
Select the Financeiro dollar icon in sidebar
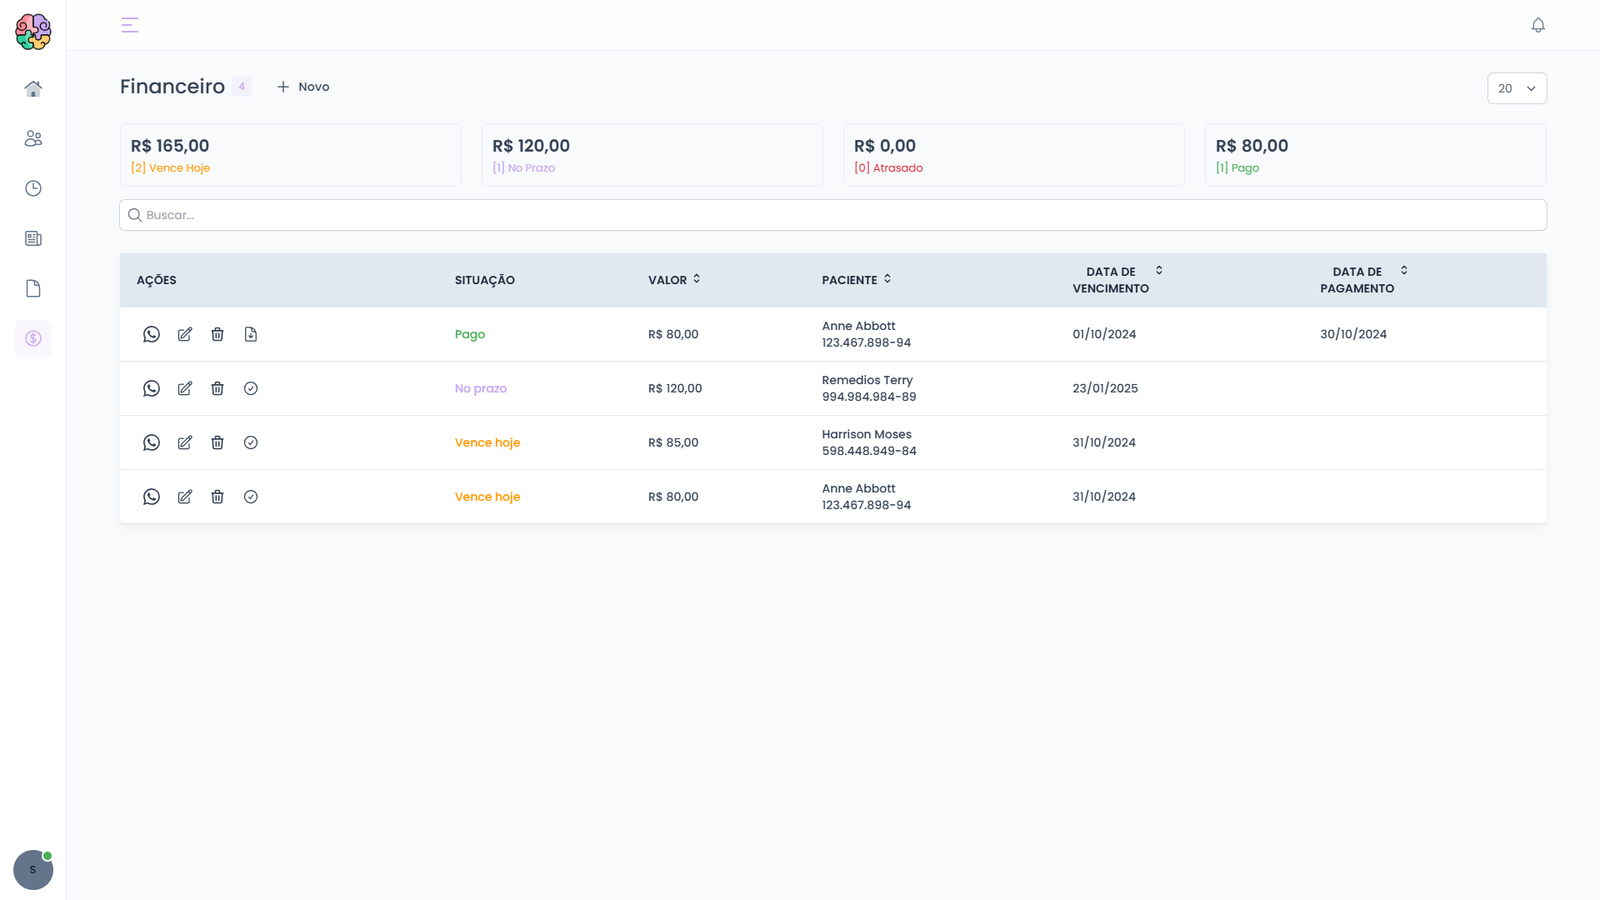point(33,339)
